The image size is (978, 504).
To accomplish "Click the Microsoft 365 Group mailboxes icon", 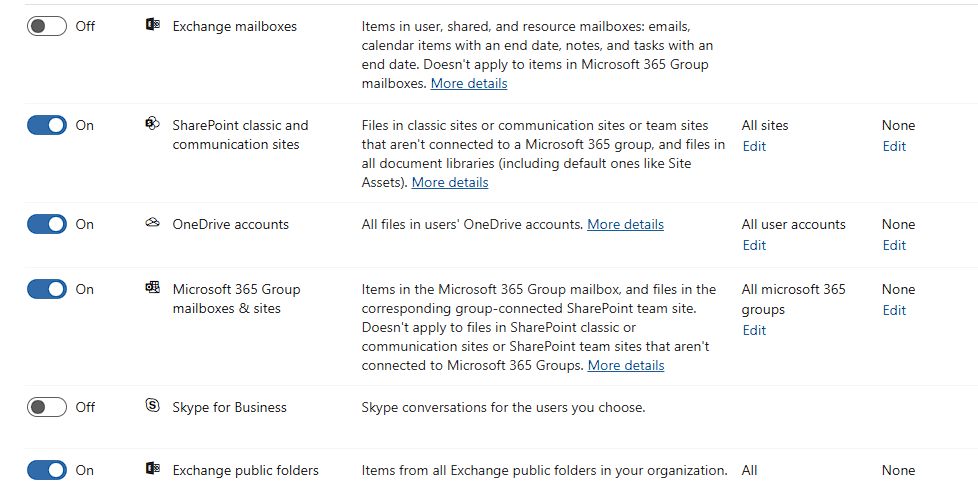I will (153, 287).
